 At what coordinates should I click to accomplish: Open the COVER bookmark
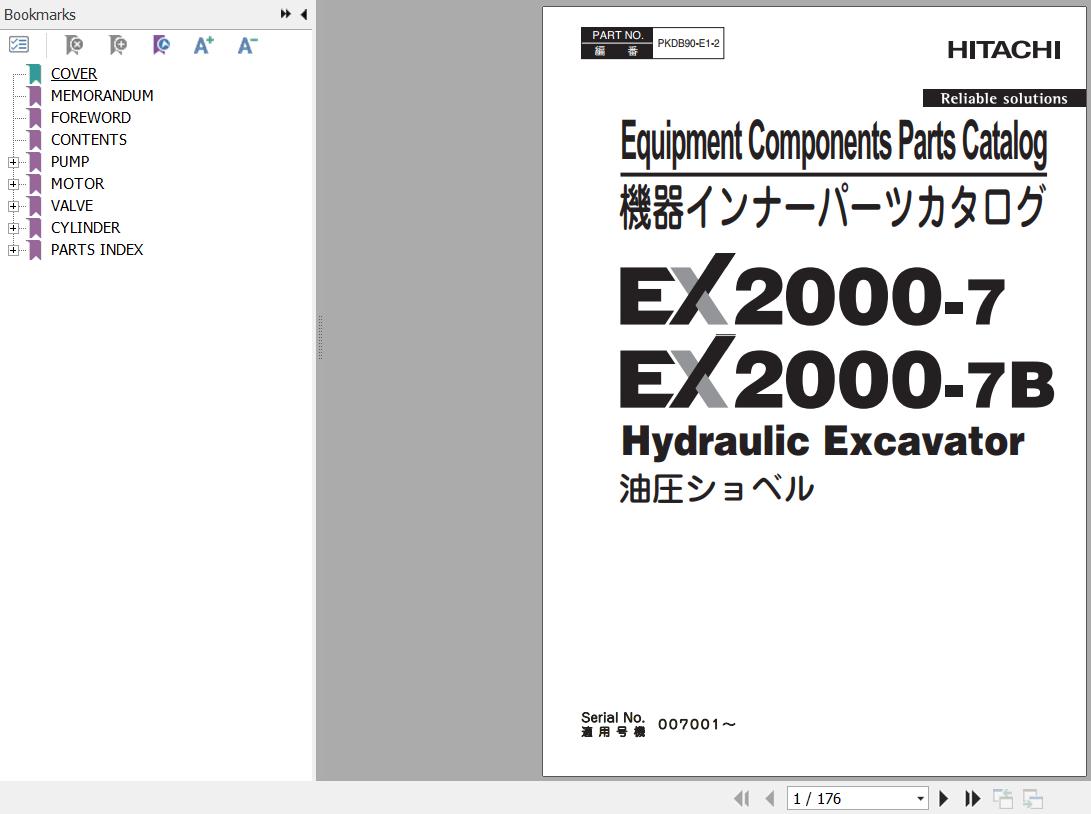point(74,74)
